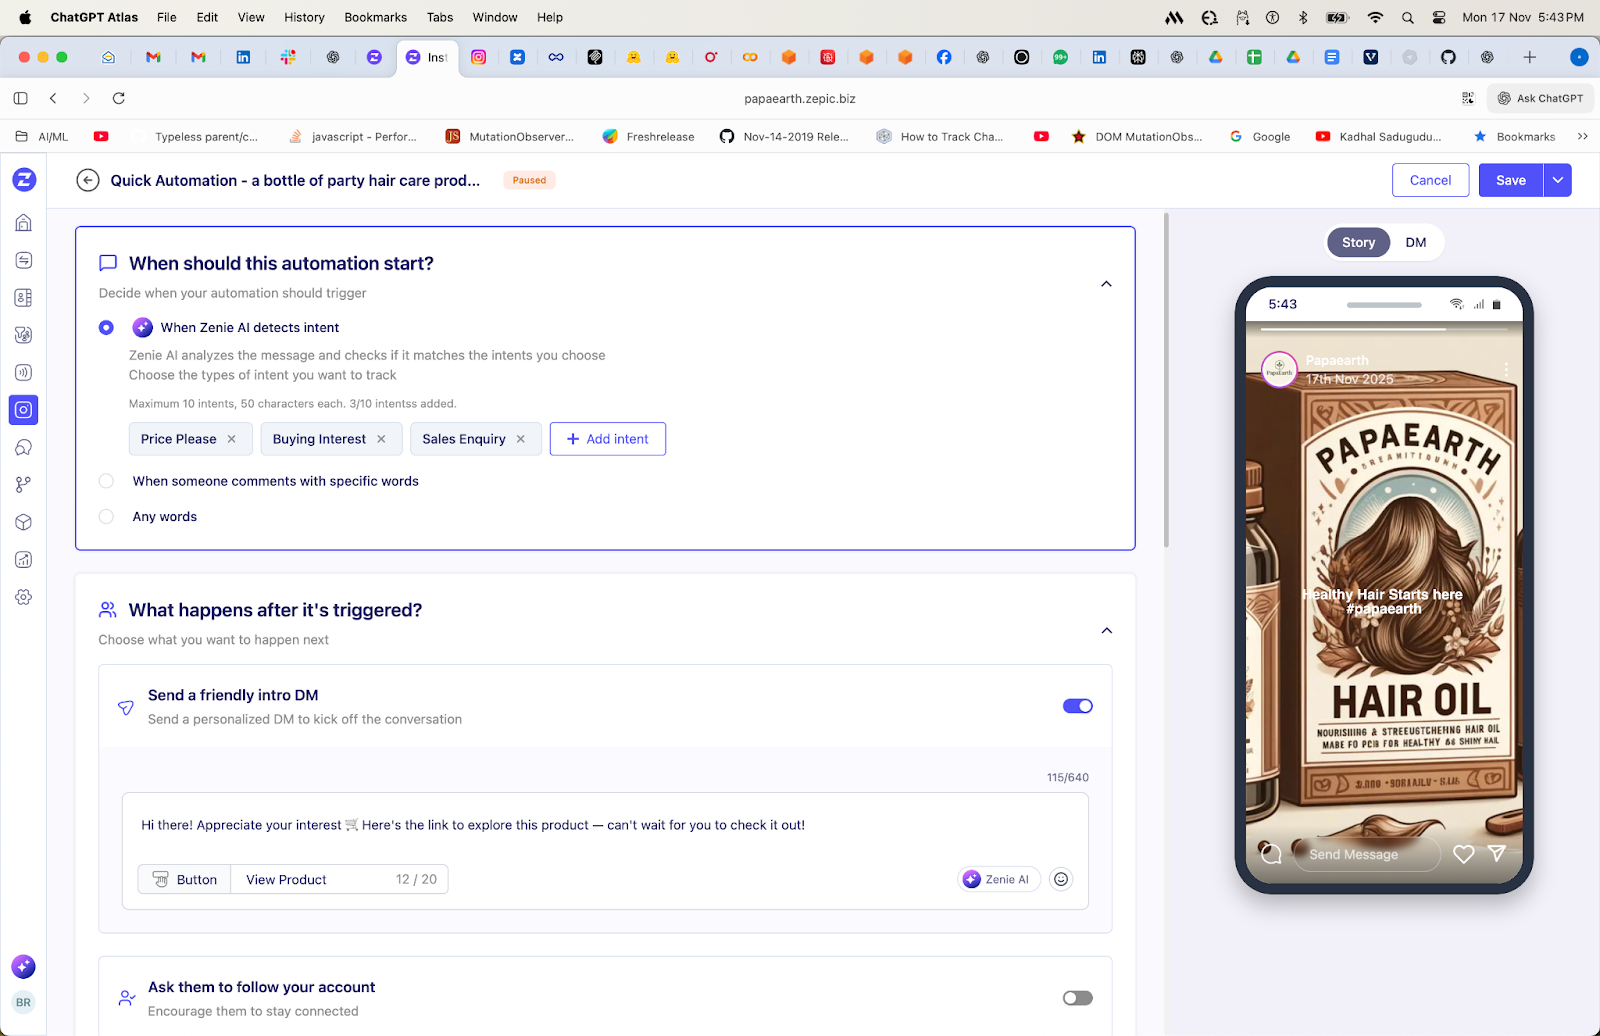
Task: Open new tab with the plus icon
Action: (1529, 57)
